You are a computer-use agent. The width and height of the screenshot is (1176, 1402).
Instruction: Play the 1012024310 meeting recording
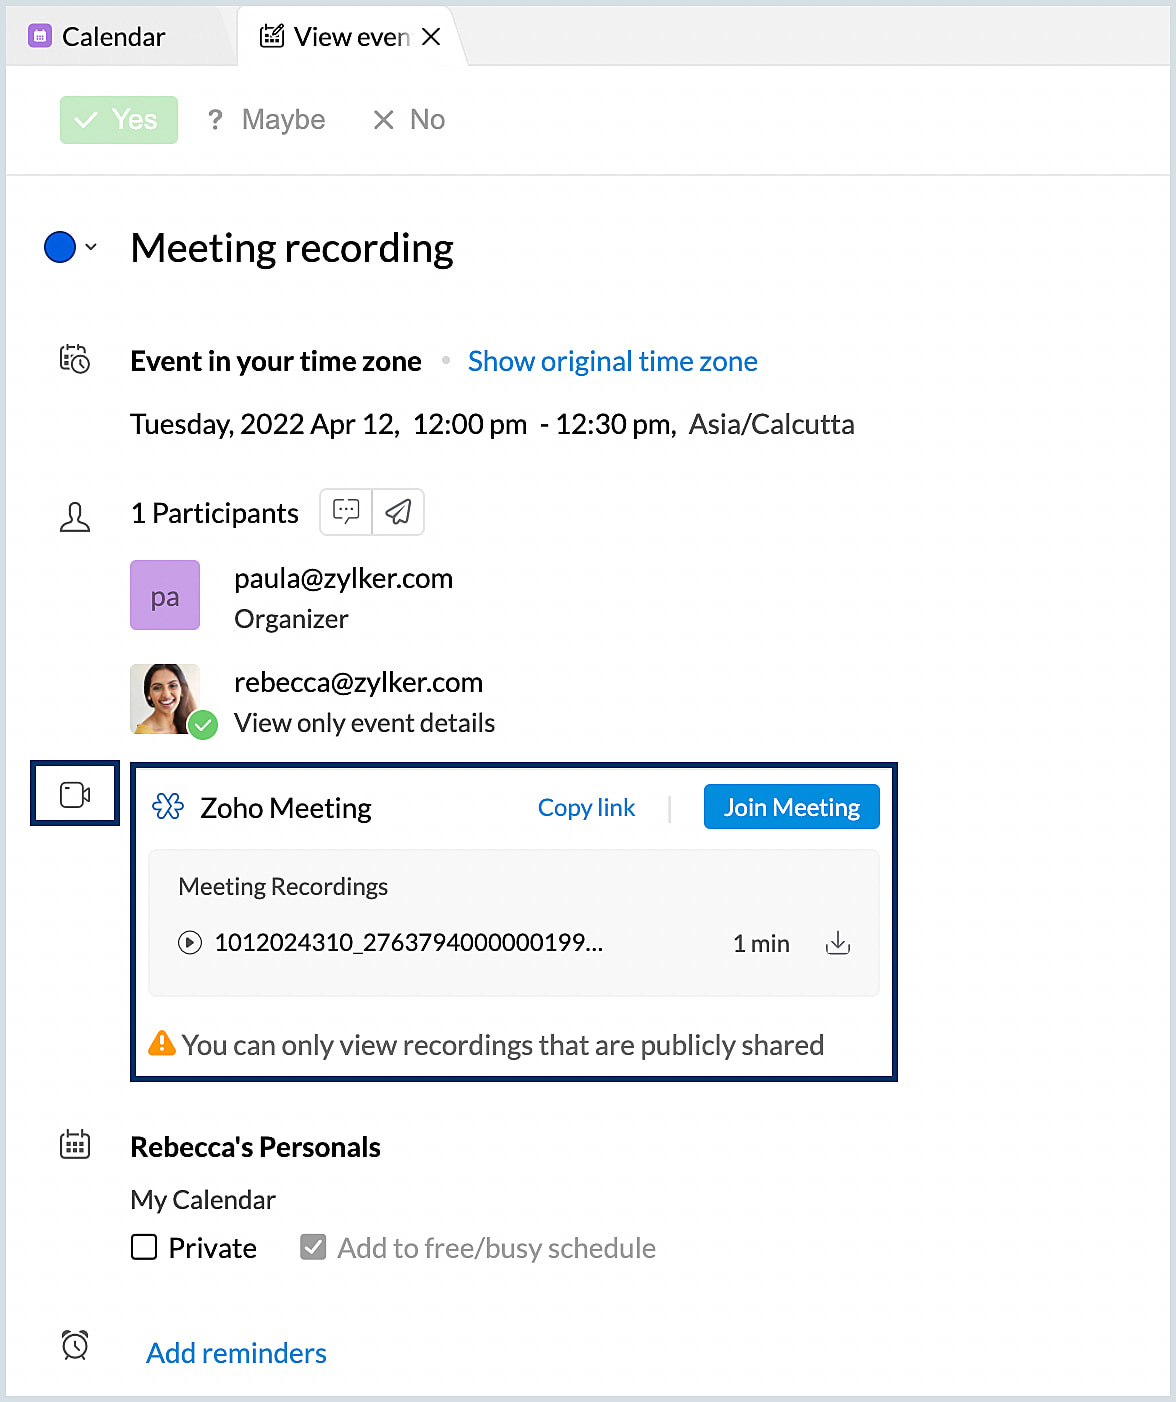(190, 943)
